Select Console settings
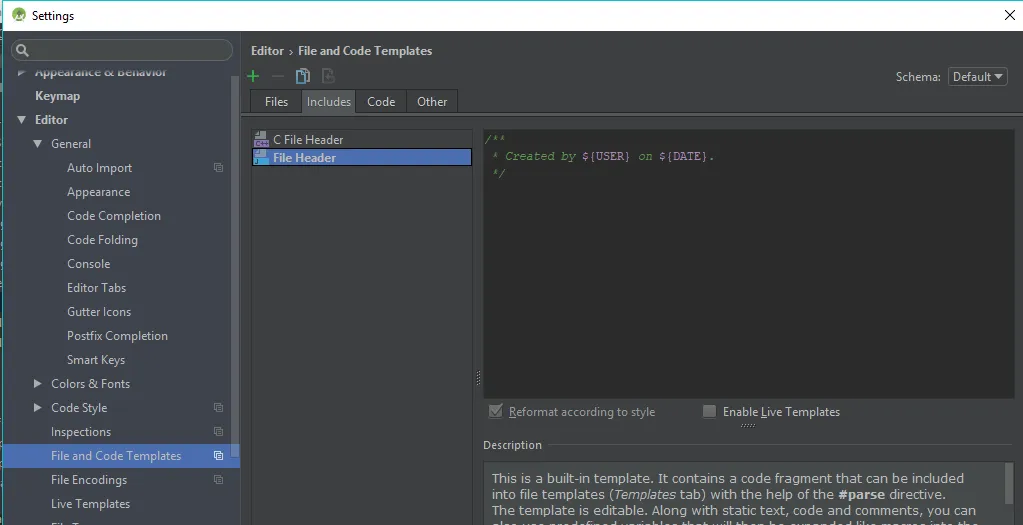 click(x=89, y=264)
